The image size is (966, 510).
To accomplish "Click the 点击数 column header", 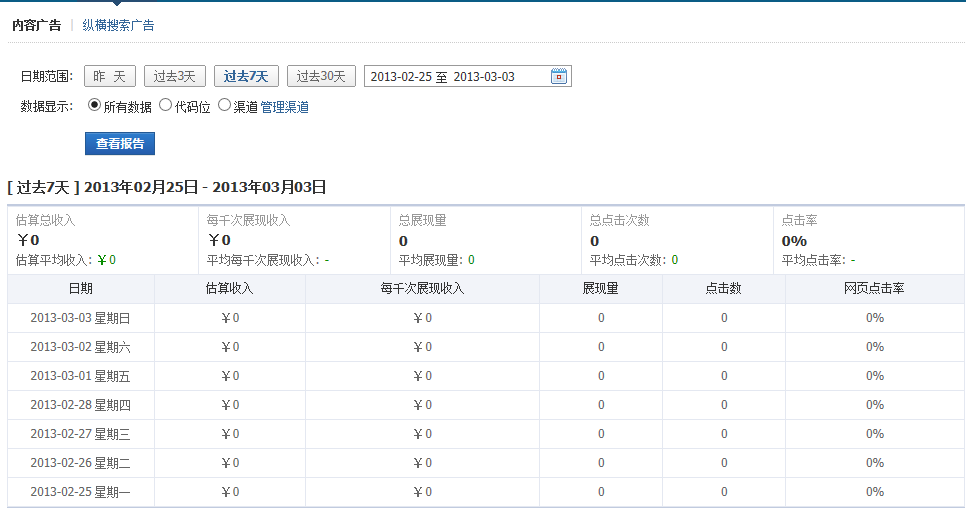I will point(723,288).
